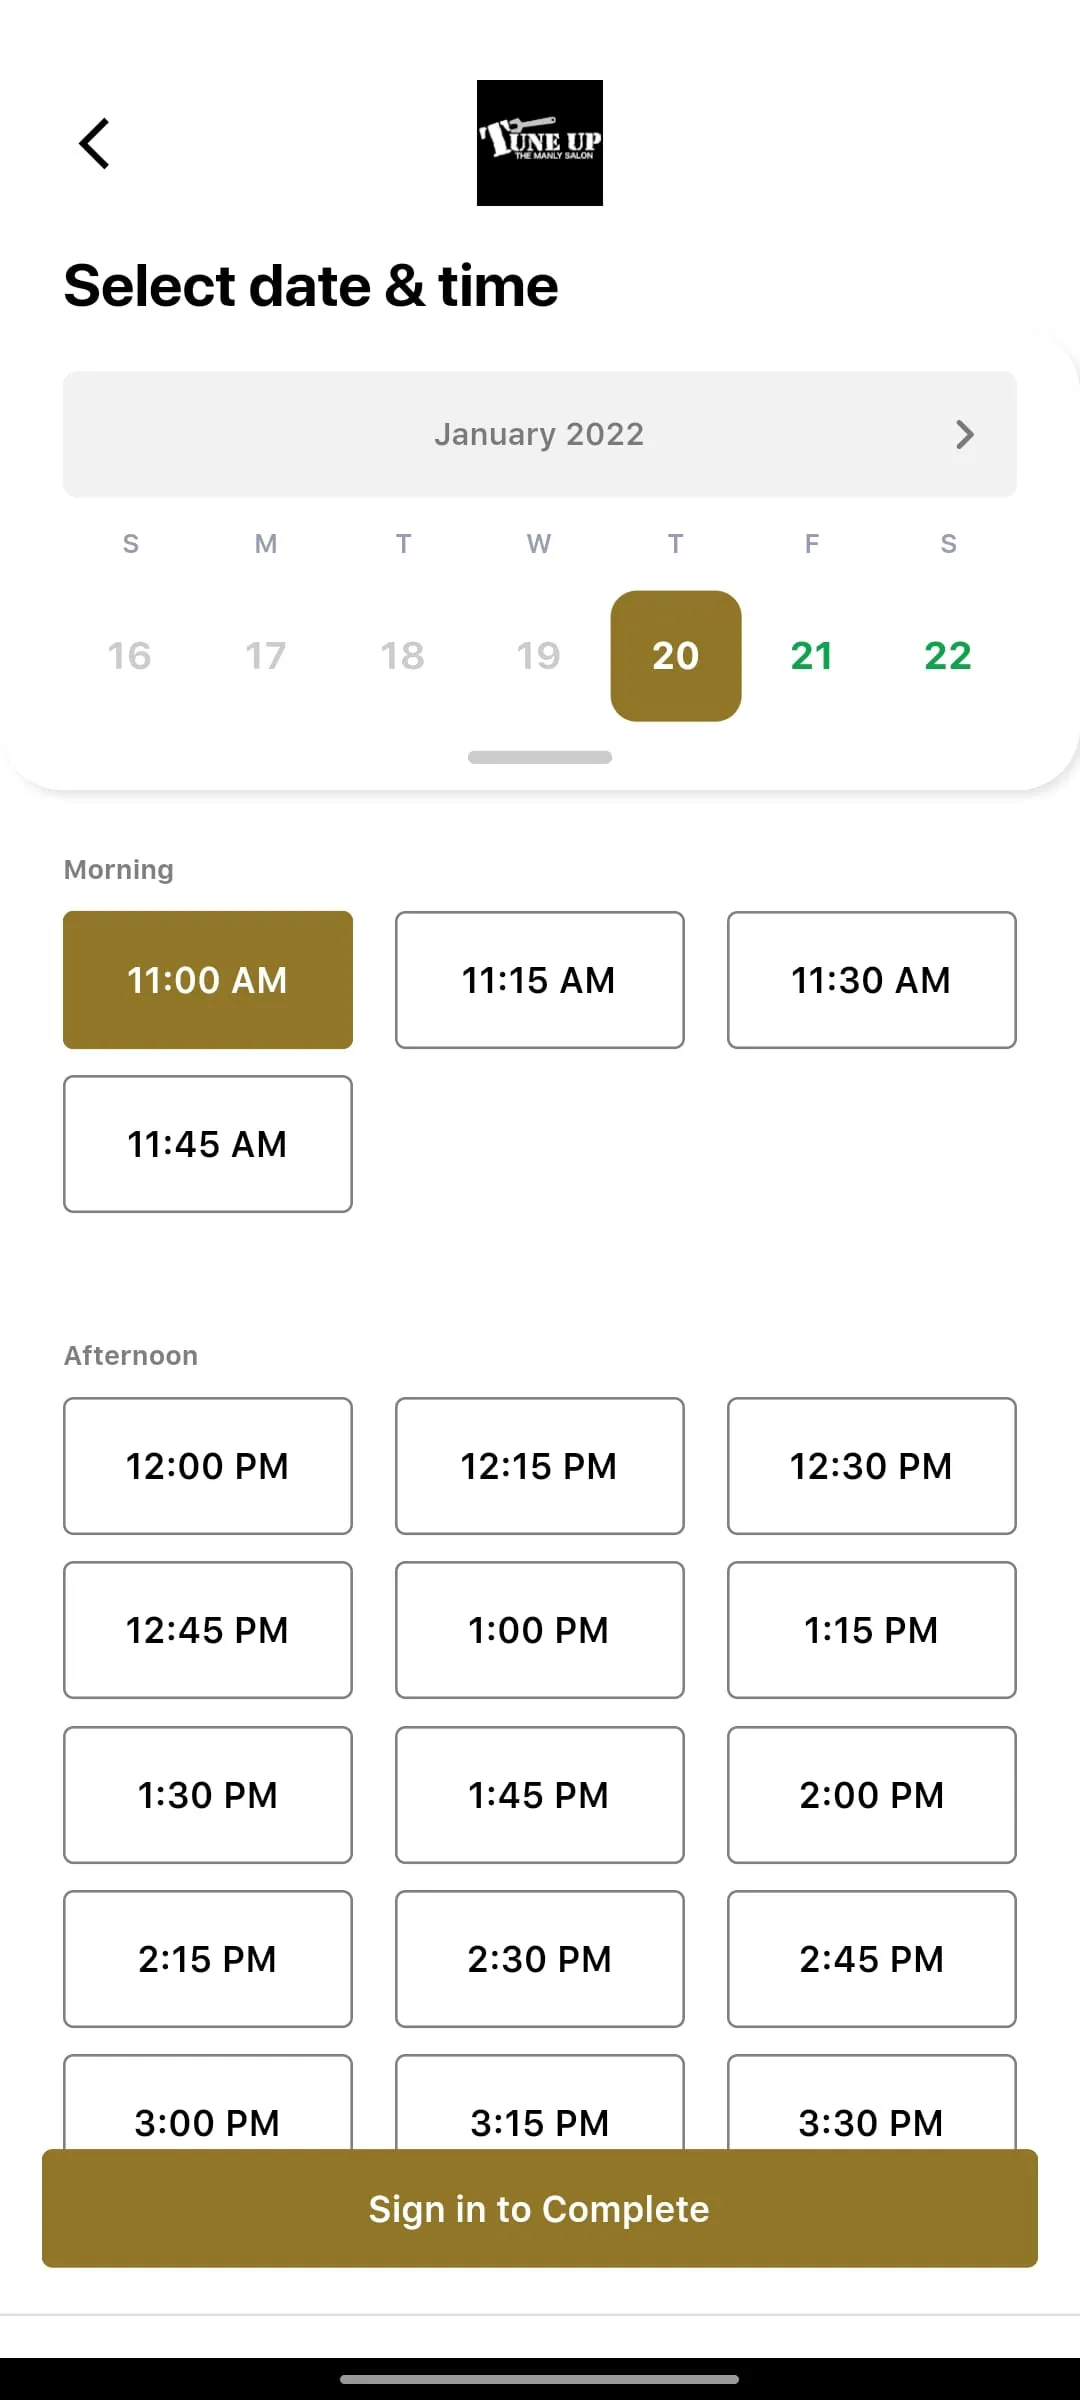Choose the 1:45 PM slot
This screenshot has height=2400, width=1080.
tap(540, 1795)
